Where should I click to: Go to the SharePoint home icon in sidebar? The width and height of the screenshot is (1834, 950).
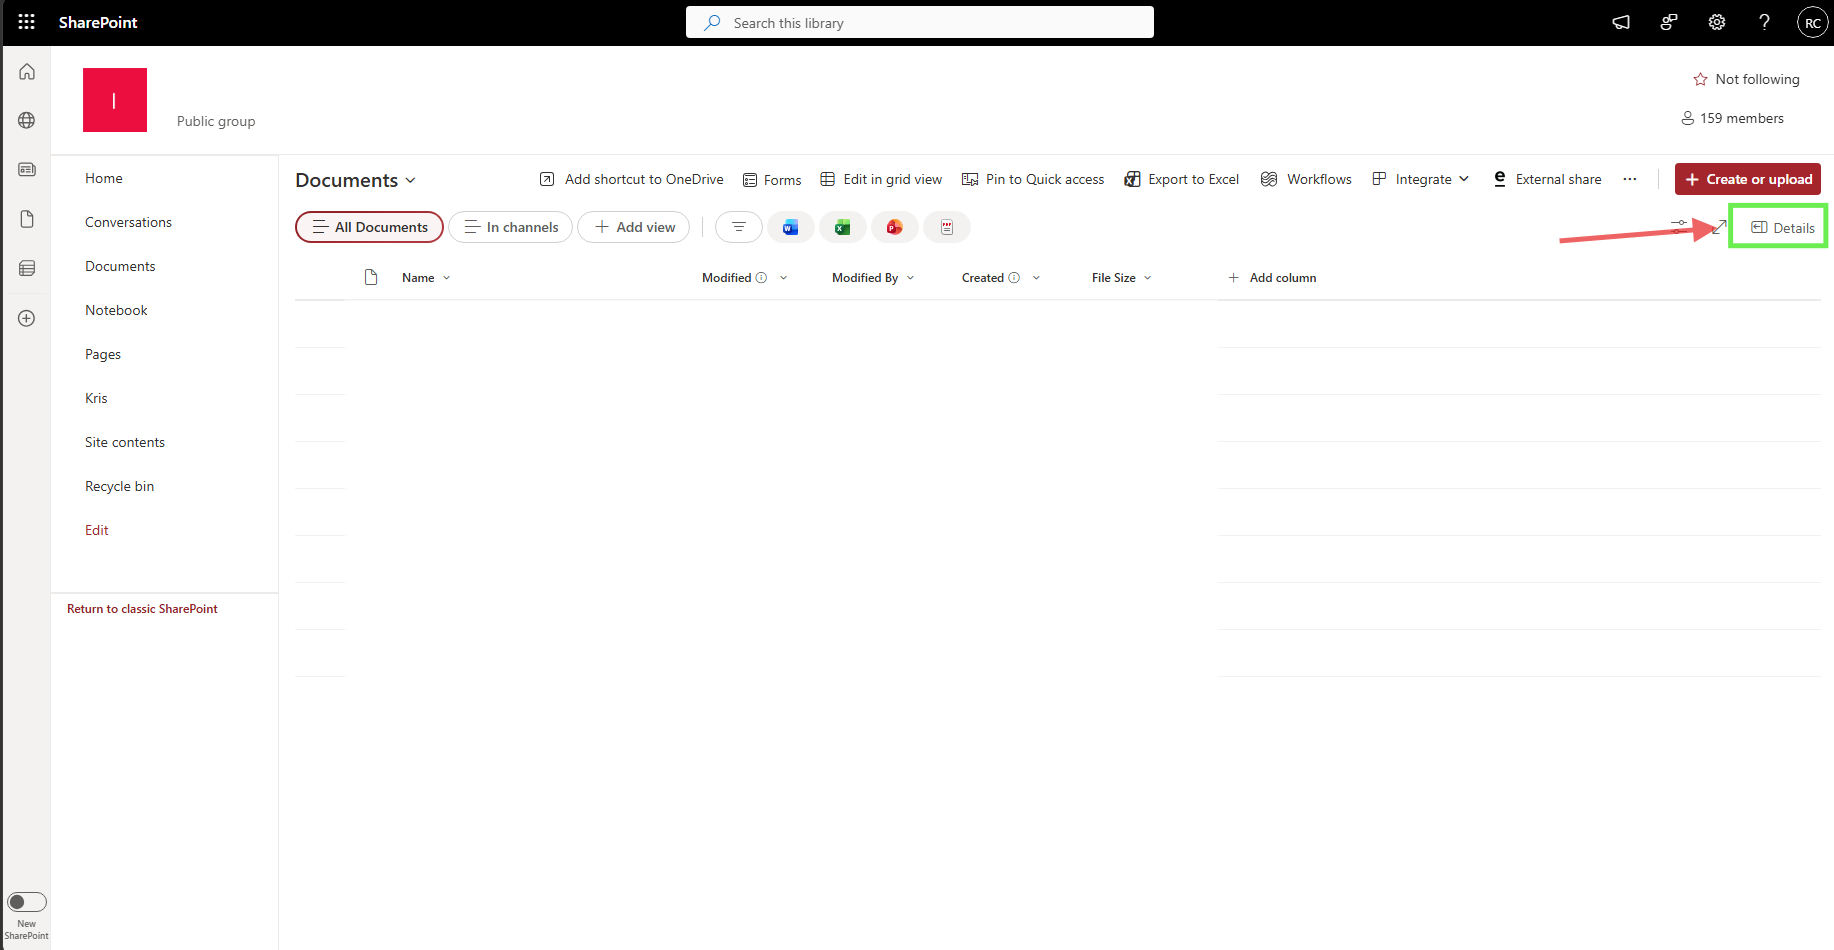(x=27, y=72)
